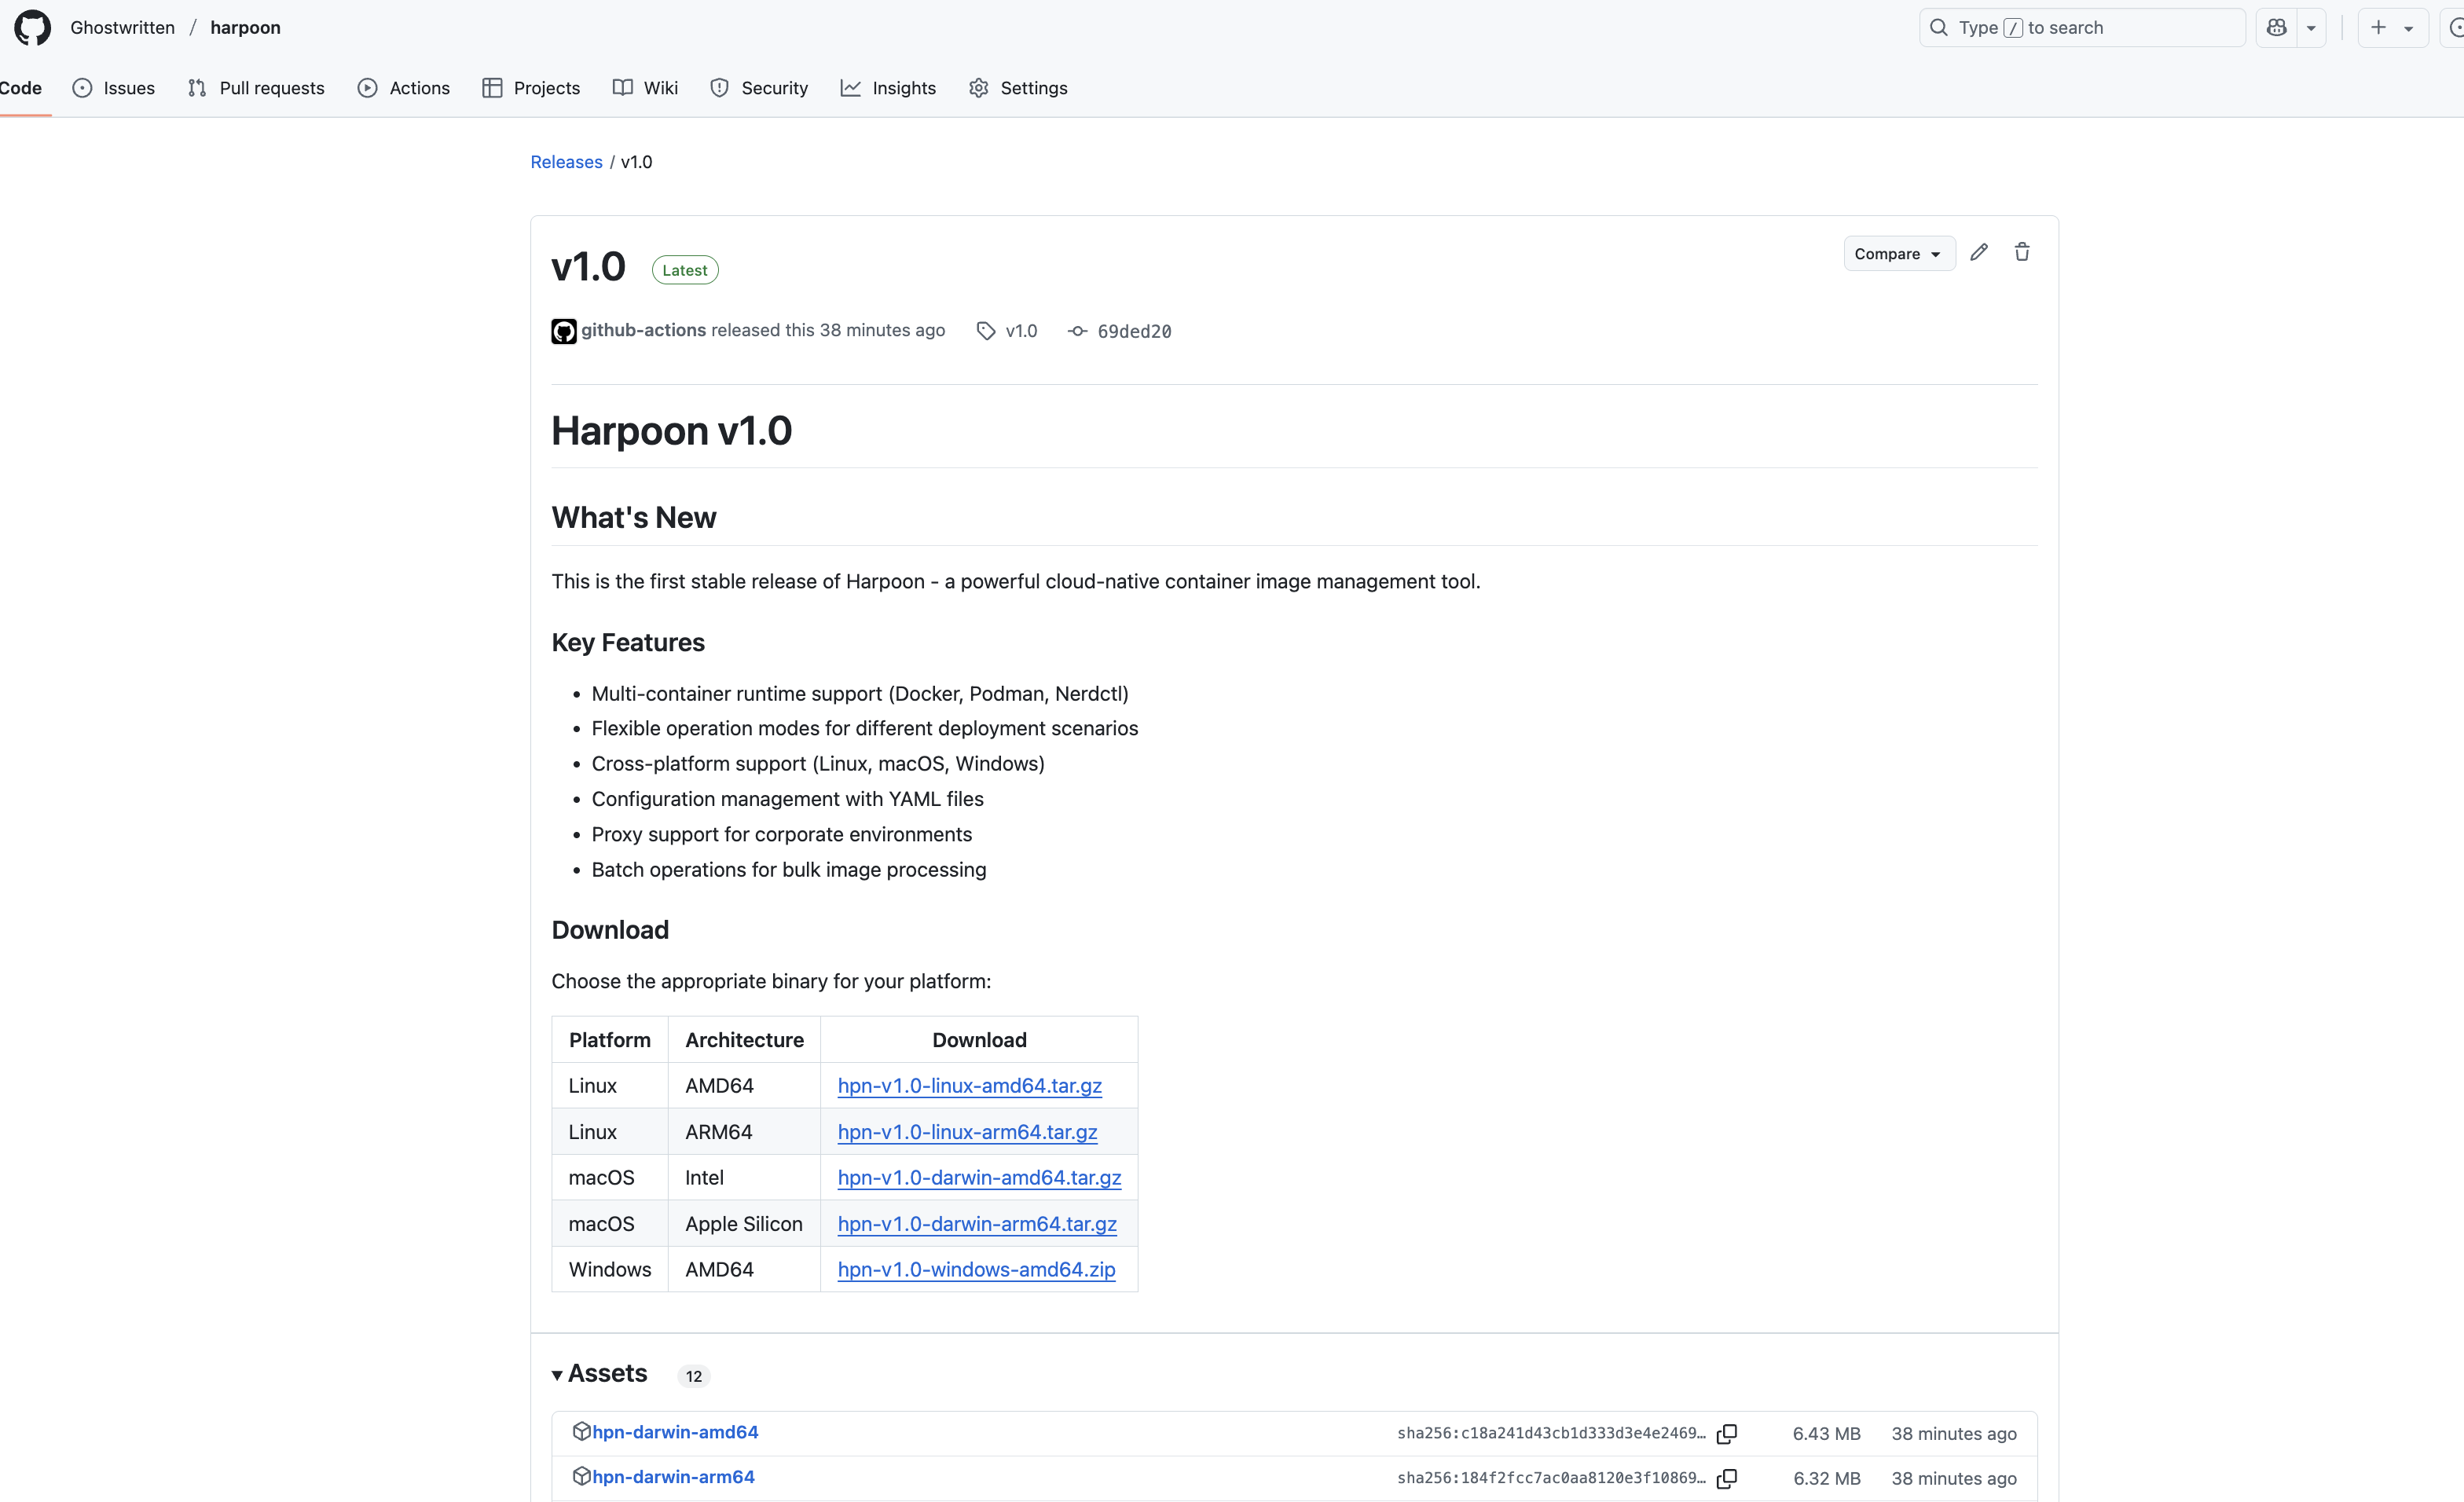The image size is (2464, 1502).
Task: Click the search magnifier icon
Action: (x=1939, y=28)
